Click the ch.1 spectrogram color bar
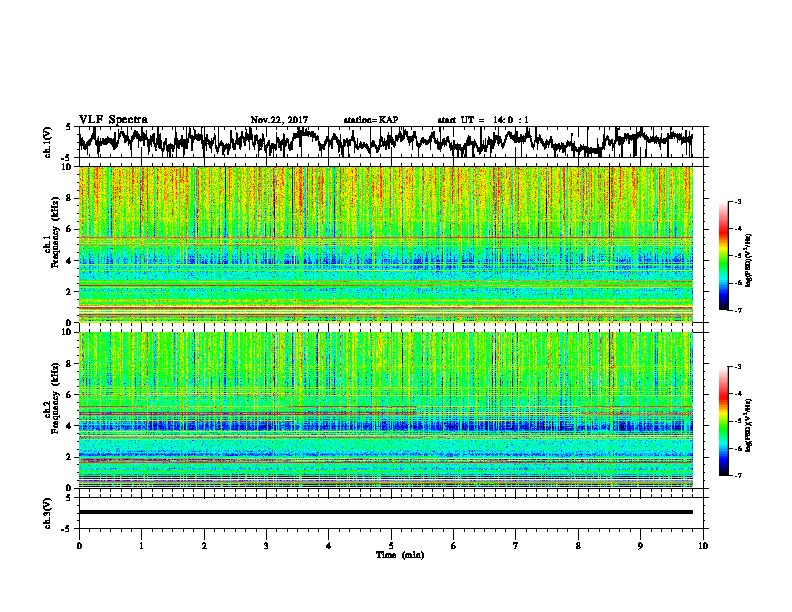The width and height of the screenshot is (792, 612). click(x=723, y=256)
